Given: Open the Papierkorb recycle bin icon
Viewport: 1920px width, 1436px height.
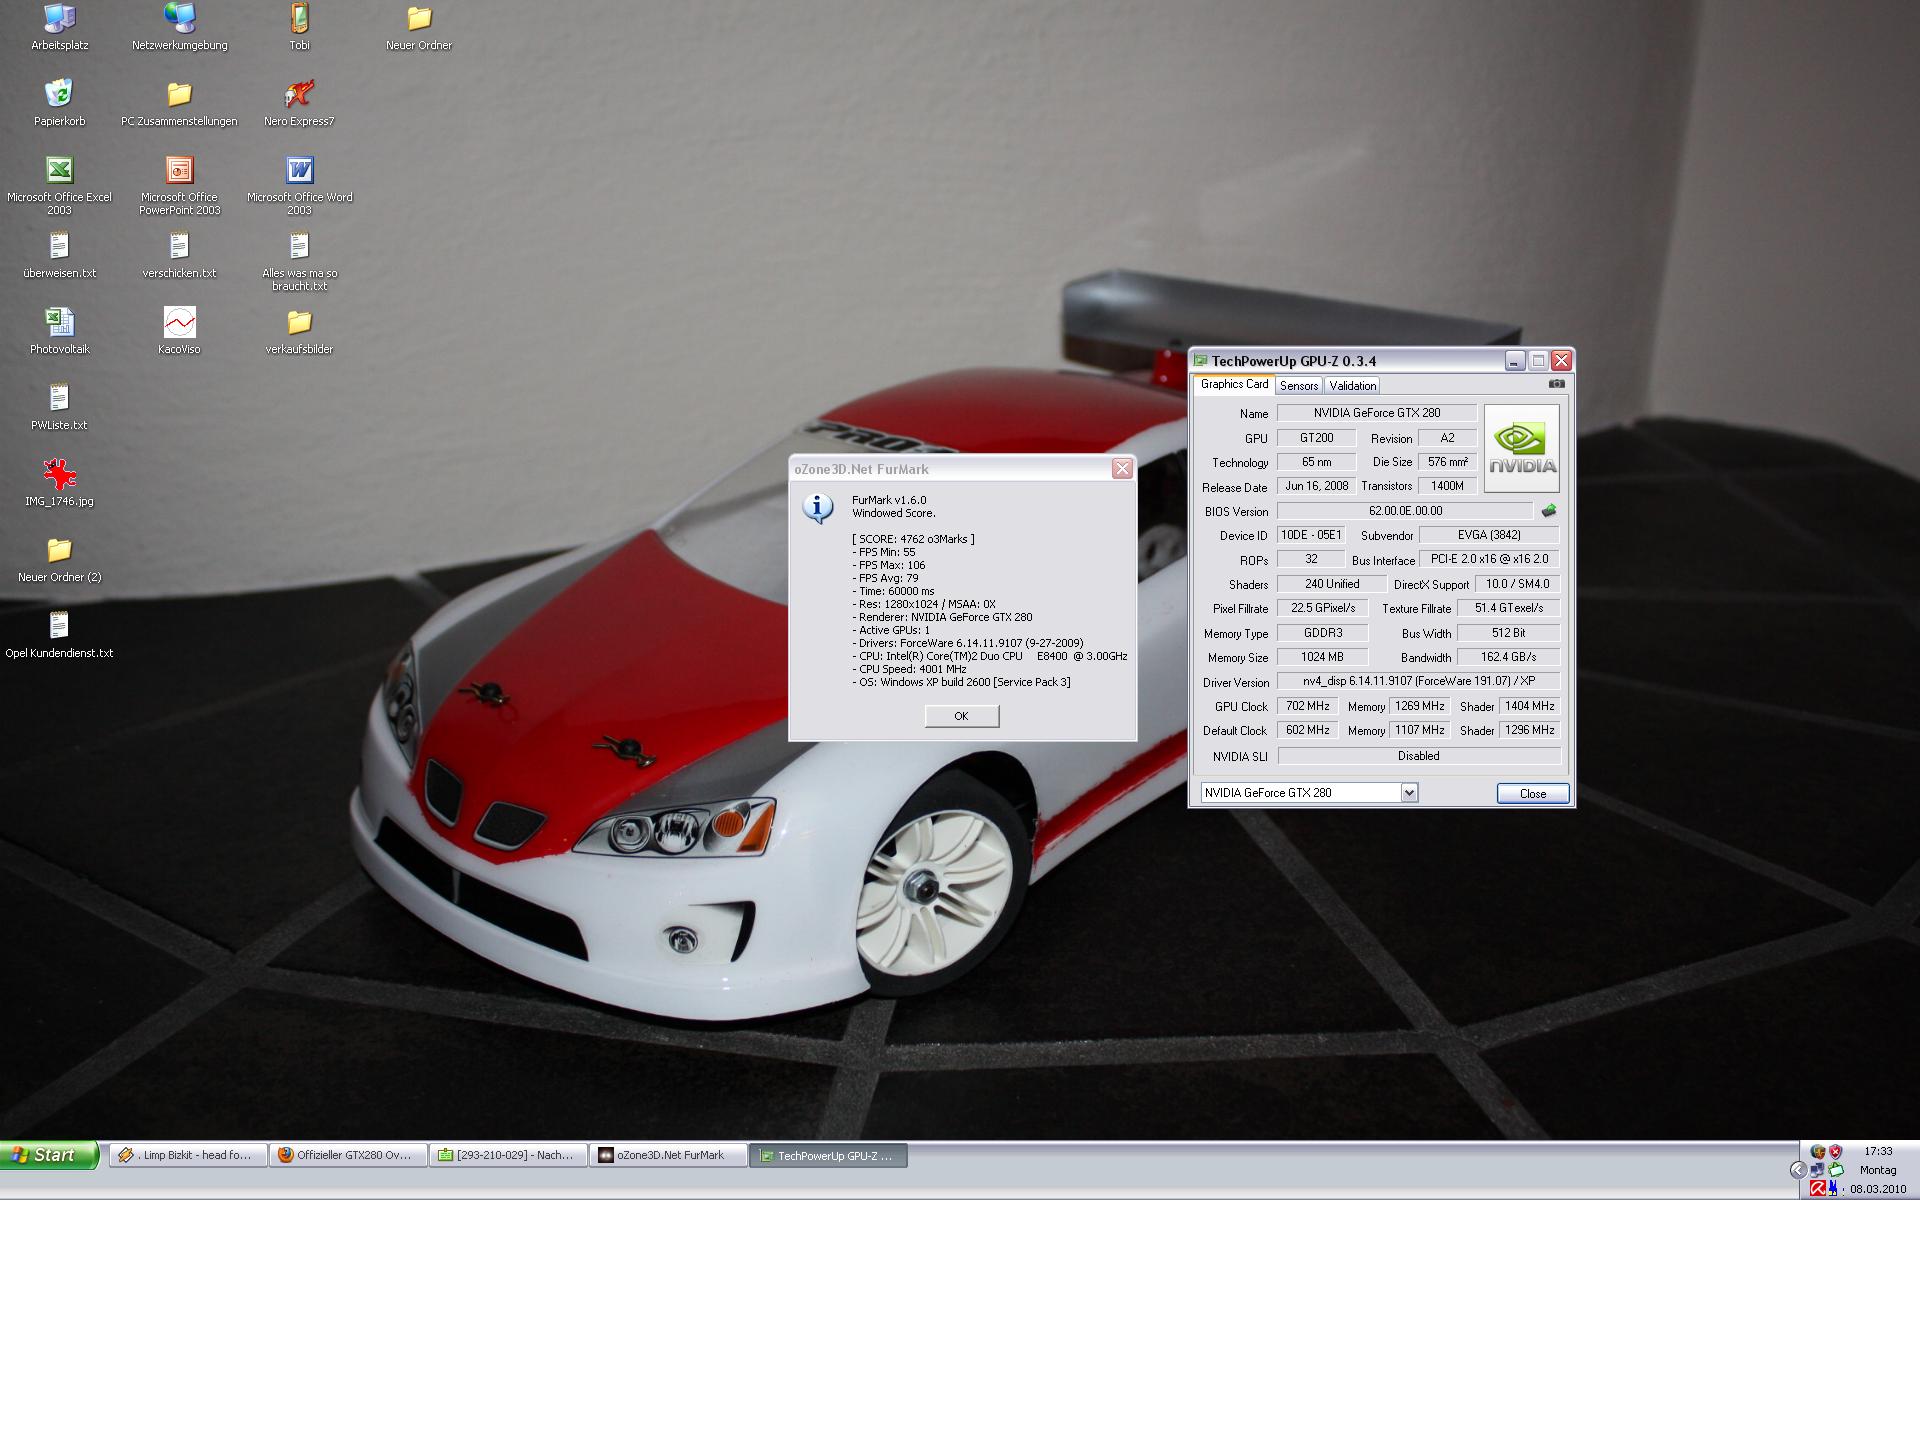Looking at the screenshot, I should pos(59,95).
